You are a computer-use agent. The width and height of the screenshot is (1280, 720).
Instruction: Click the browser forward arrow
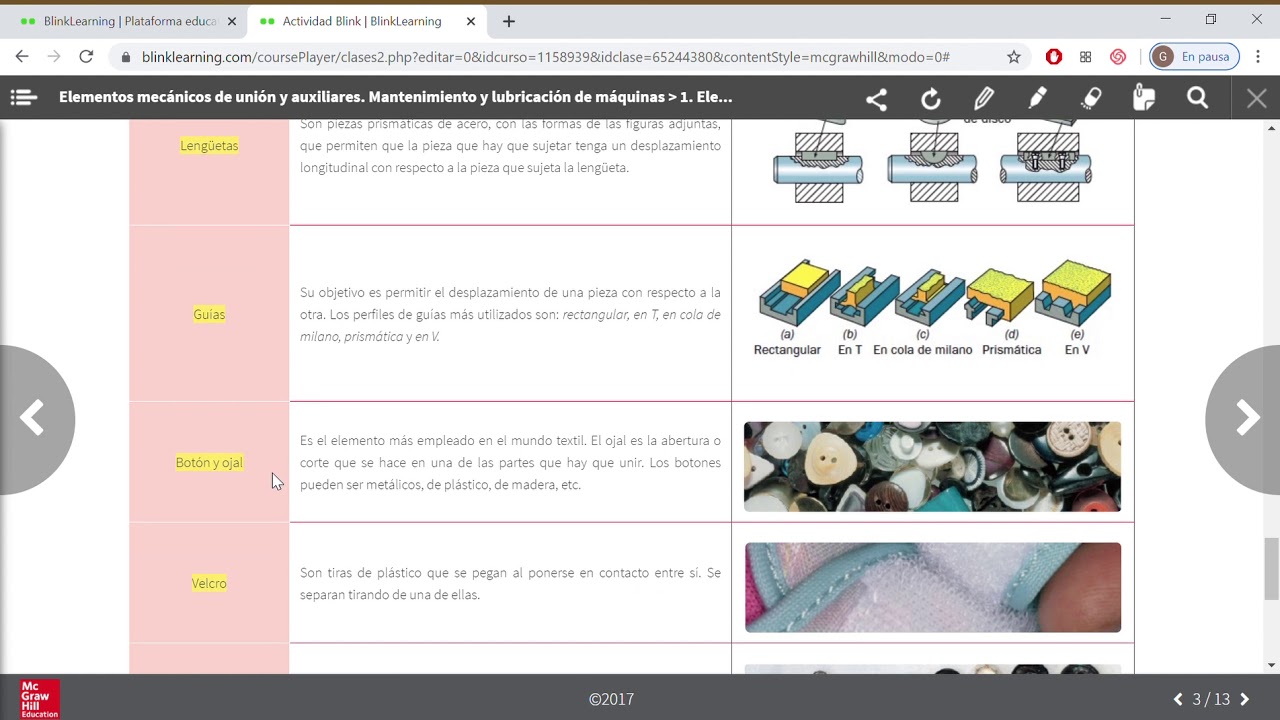point(54,57)
